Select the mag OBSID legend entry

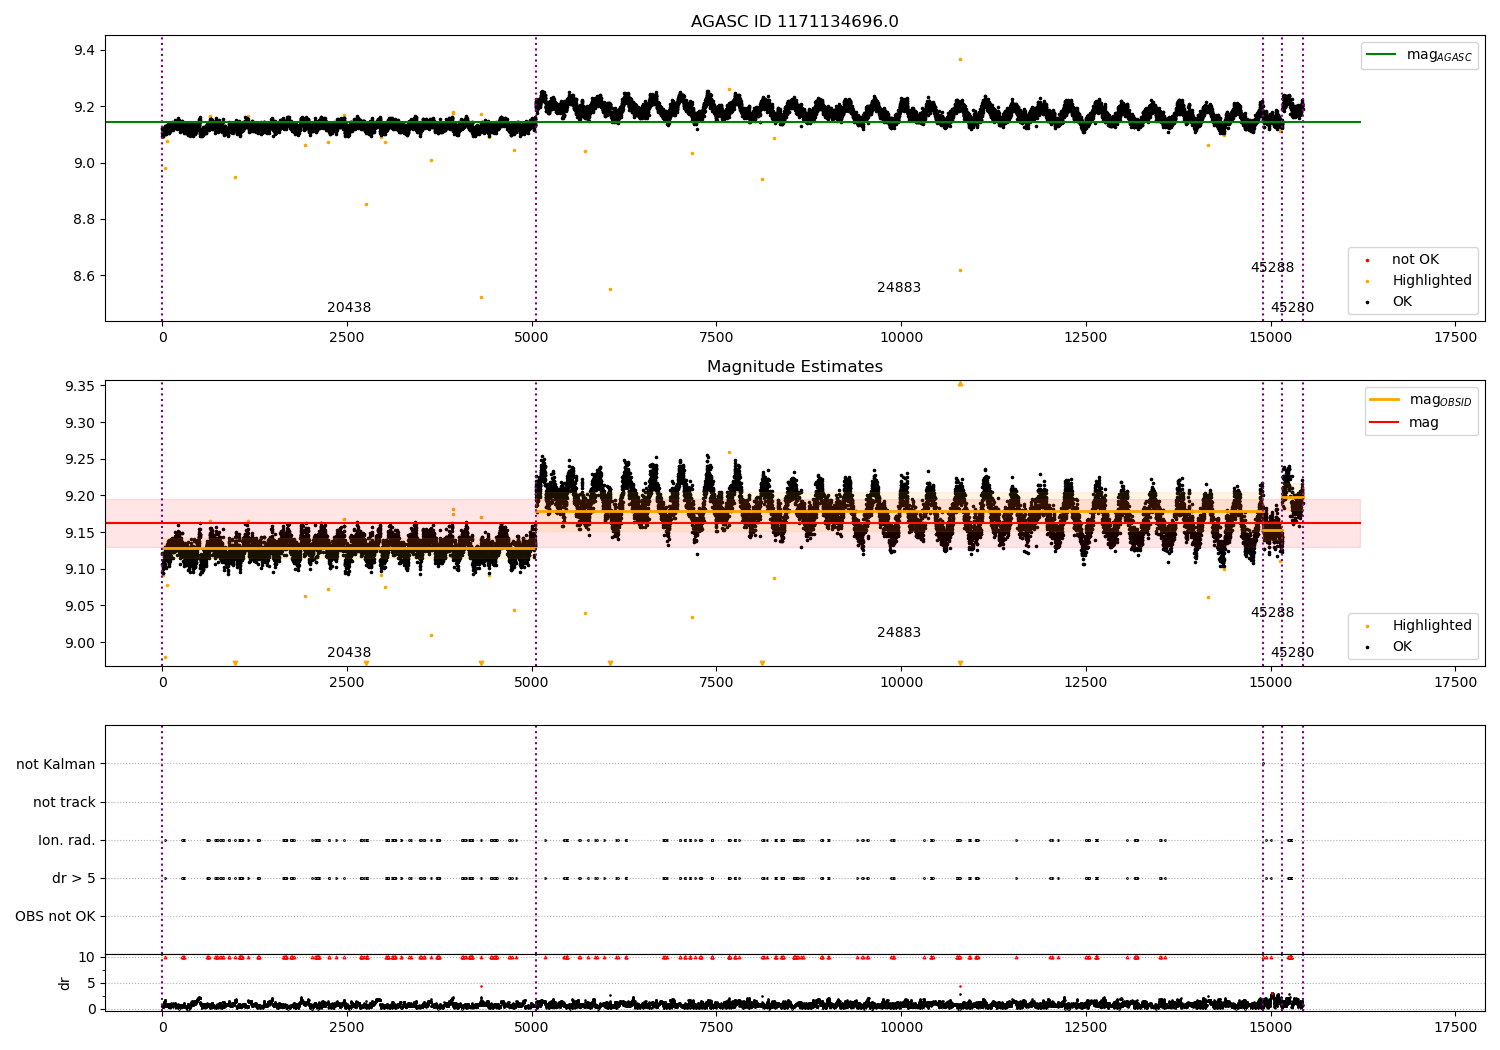click(x=1421, y=400)
